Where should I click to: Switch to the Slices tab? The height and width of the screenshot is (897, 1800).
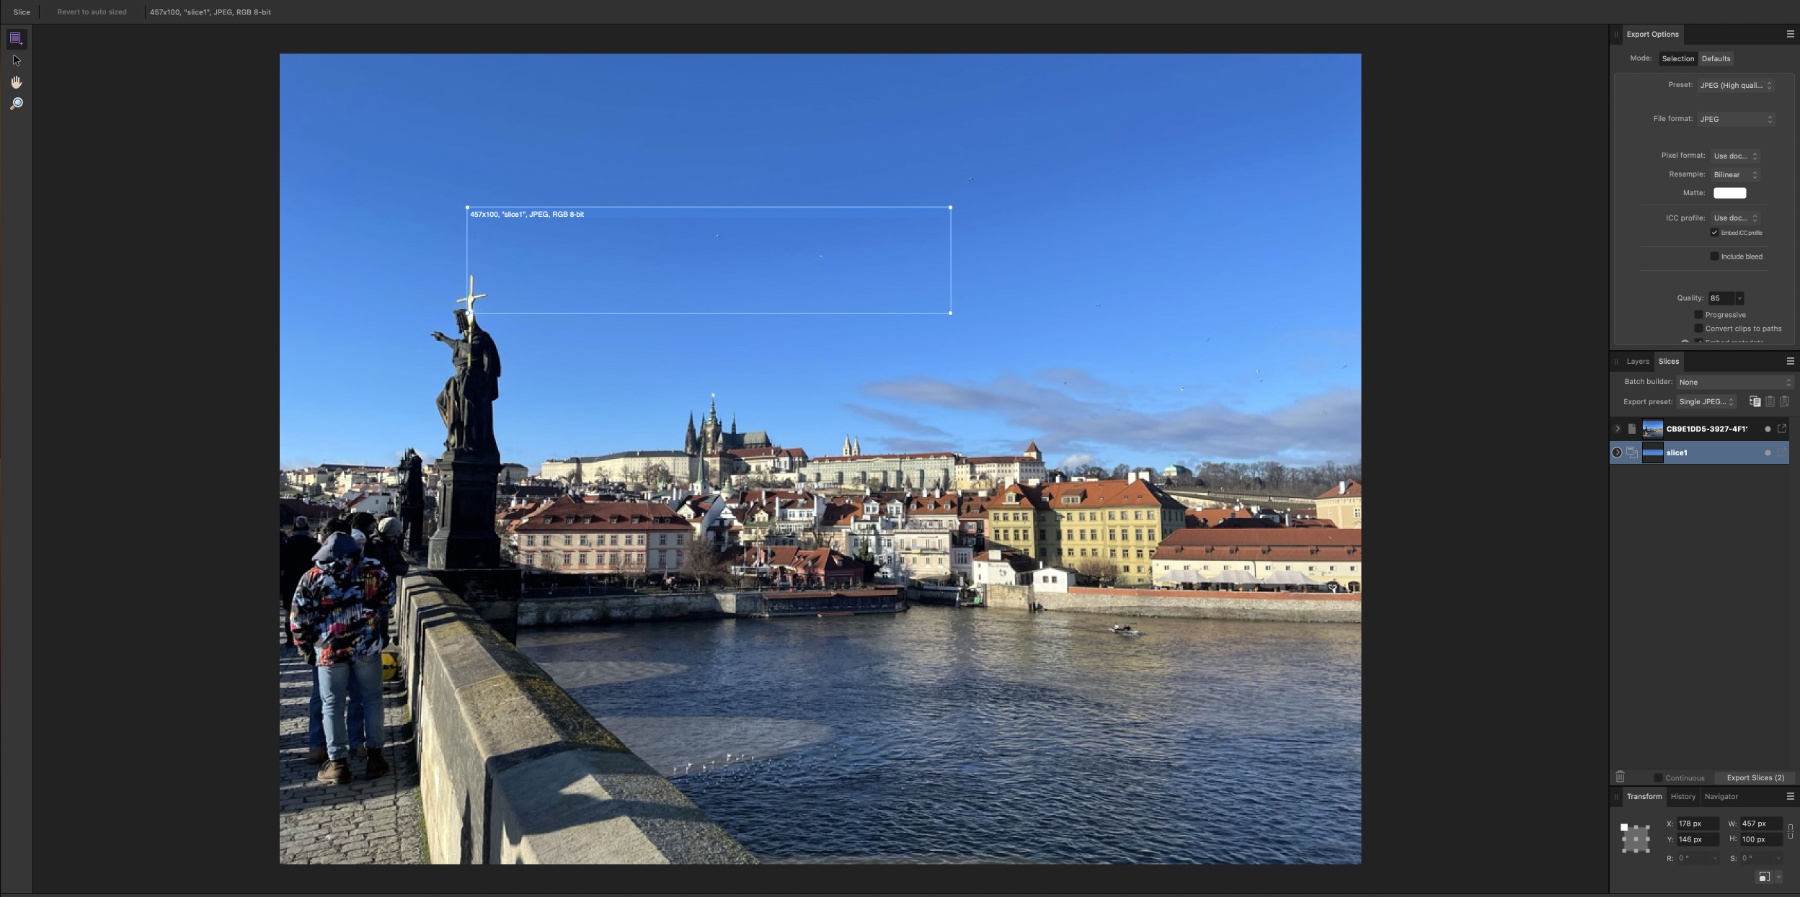pos(1669,362)
